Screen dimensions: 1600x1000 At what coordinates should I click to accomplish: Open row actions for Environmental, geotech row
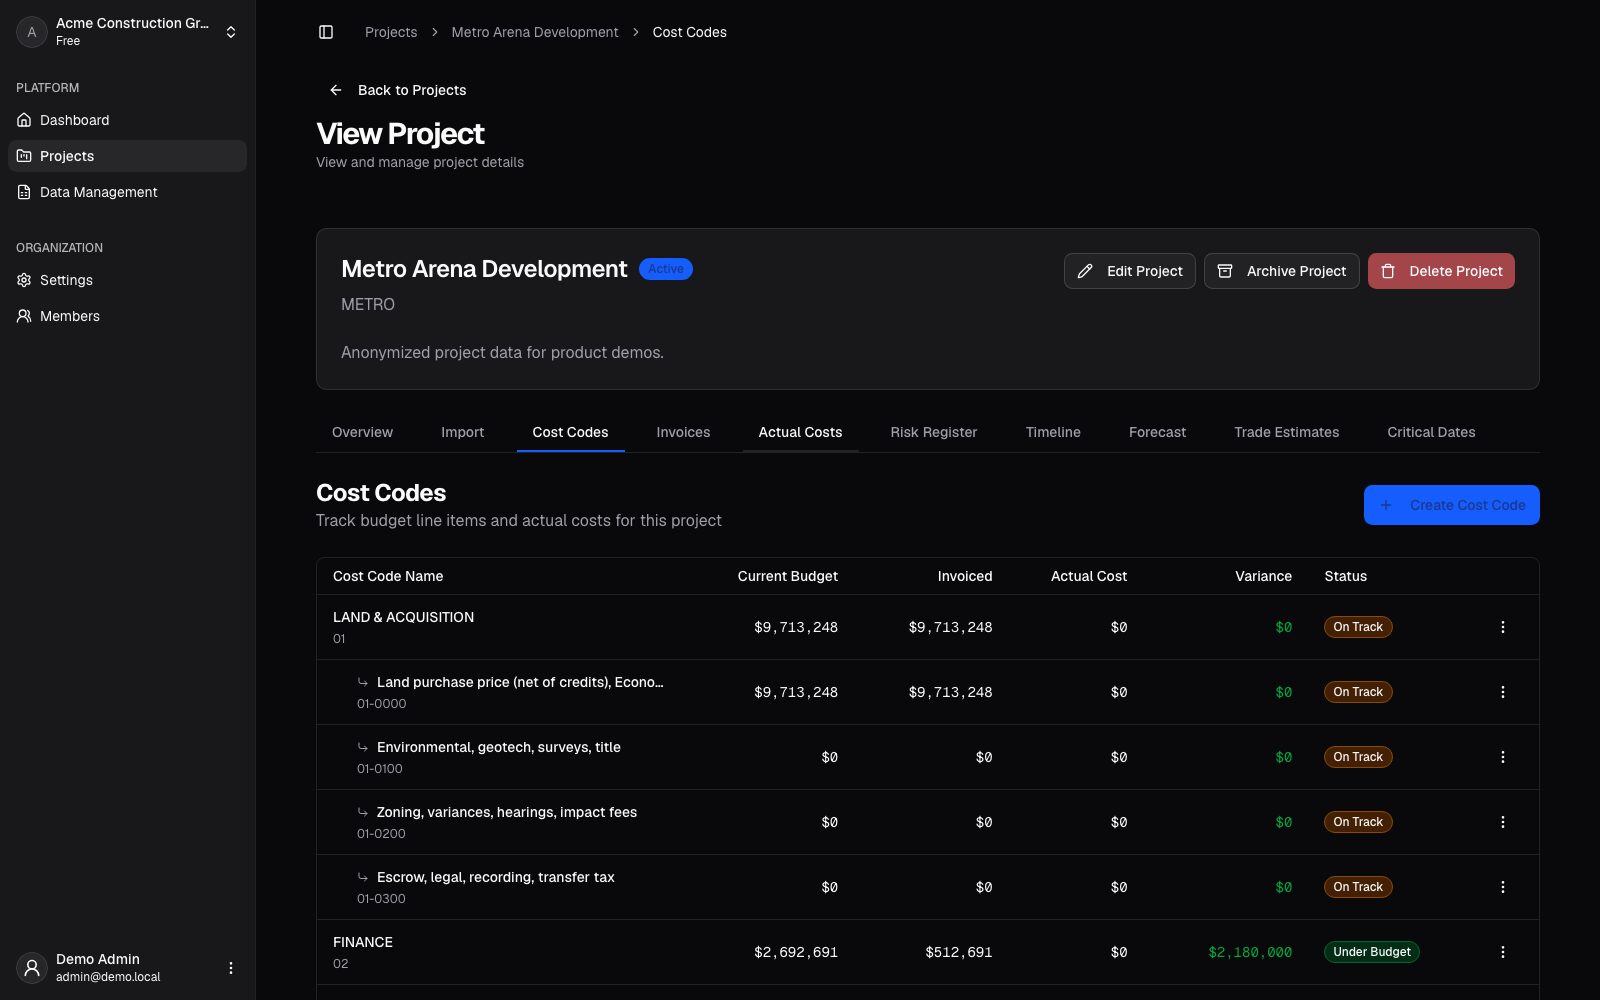(x=1502, y=757)
